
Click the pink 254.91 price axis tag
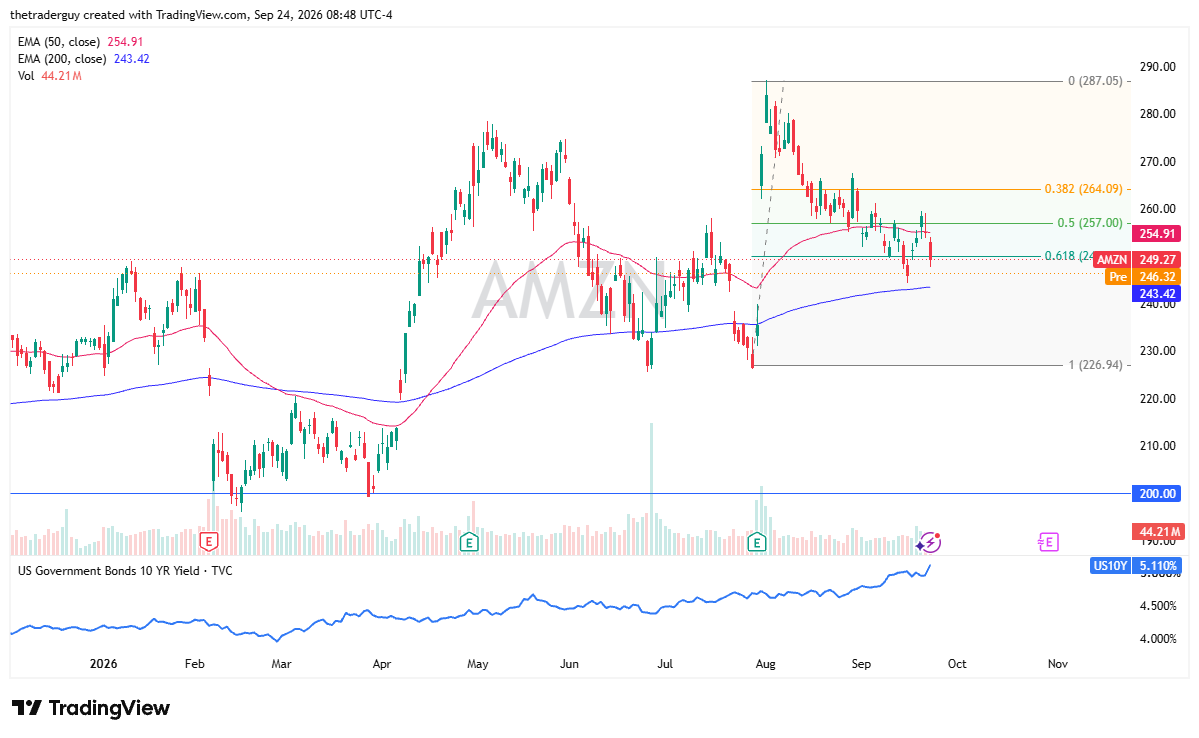pyautogui.click(x=1156, y=234)
